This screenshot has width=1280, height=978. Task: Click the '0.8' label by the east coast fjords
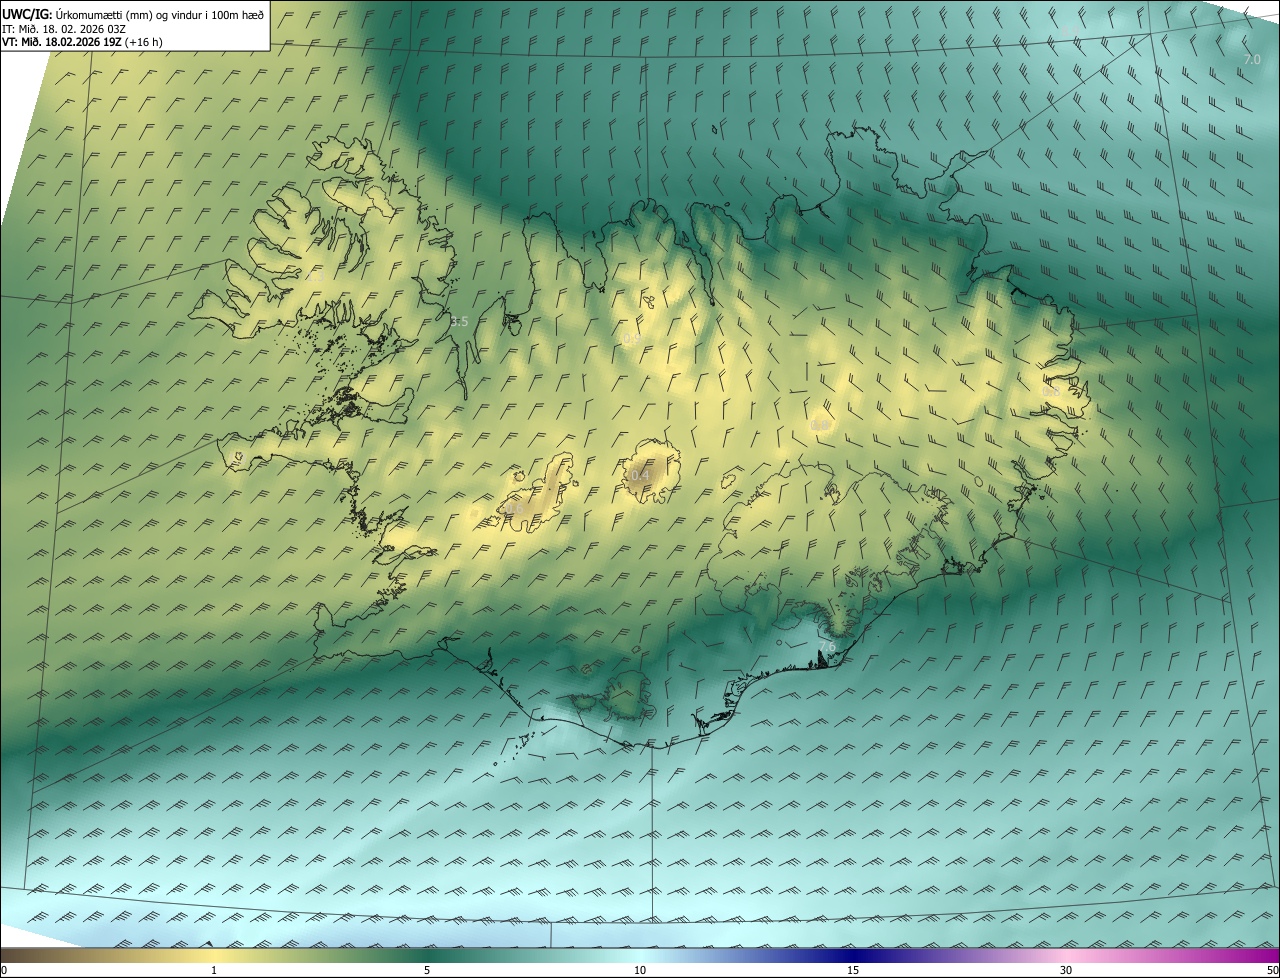click(1051, 392)
